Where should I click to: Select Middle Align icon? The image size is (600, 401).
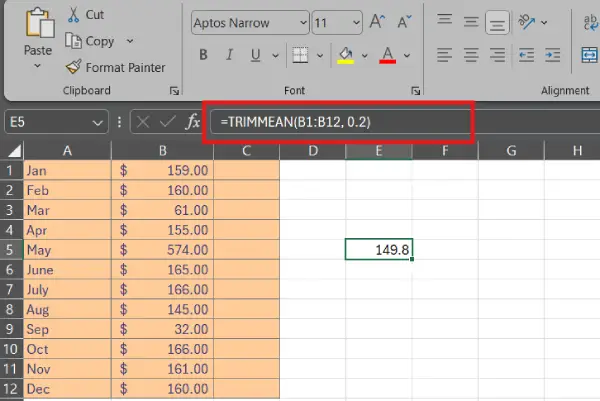click(x=471, y=22)
